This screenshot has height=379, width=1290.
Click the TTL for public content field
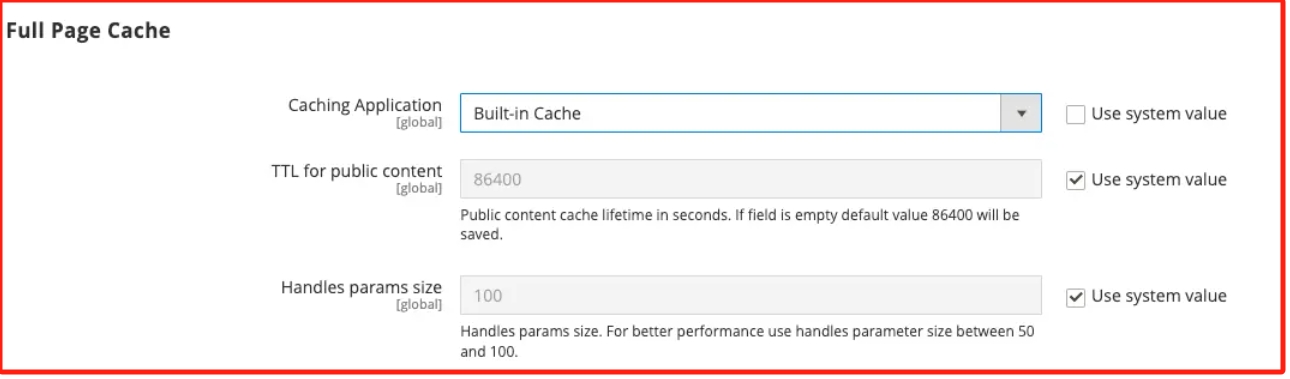(x=751, y=180)
